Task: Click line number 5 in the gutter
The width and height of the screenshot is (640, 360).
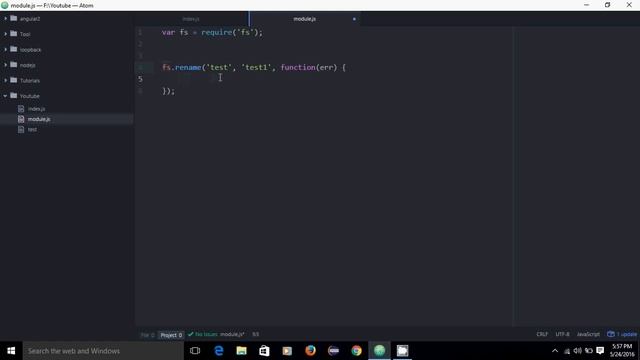Action: pyautogui.click(x=140, y=79)
